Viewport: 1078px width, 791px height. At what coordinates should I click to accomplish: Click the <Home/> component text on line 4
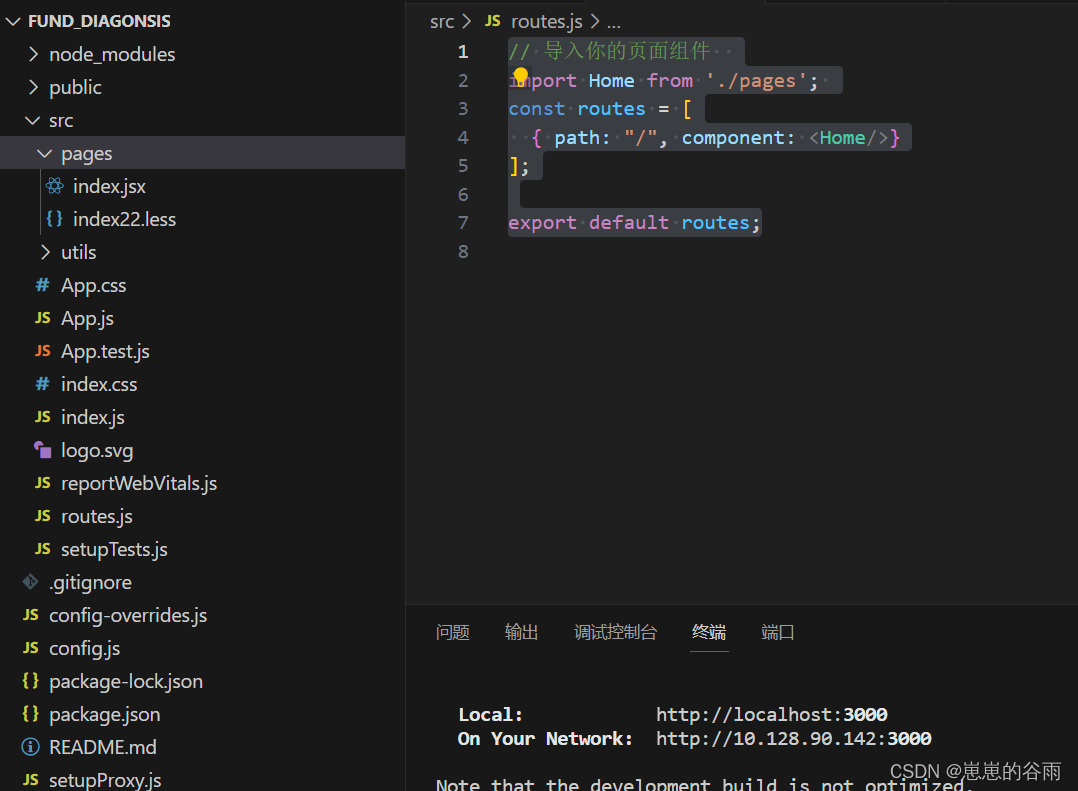848,137
